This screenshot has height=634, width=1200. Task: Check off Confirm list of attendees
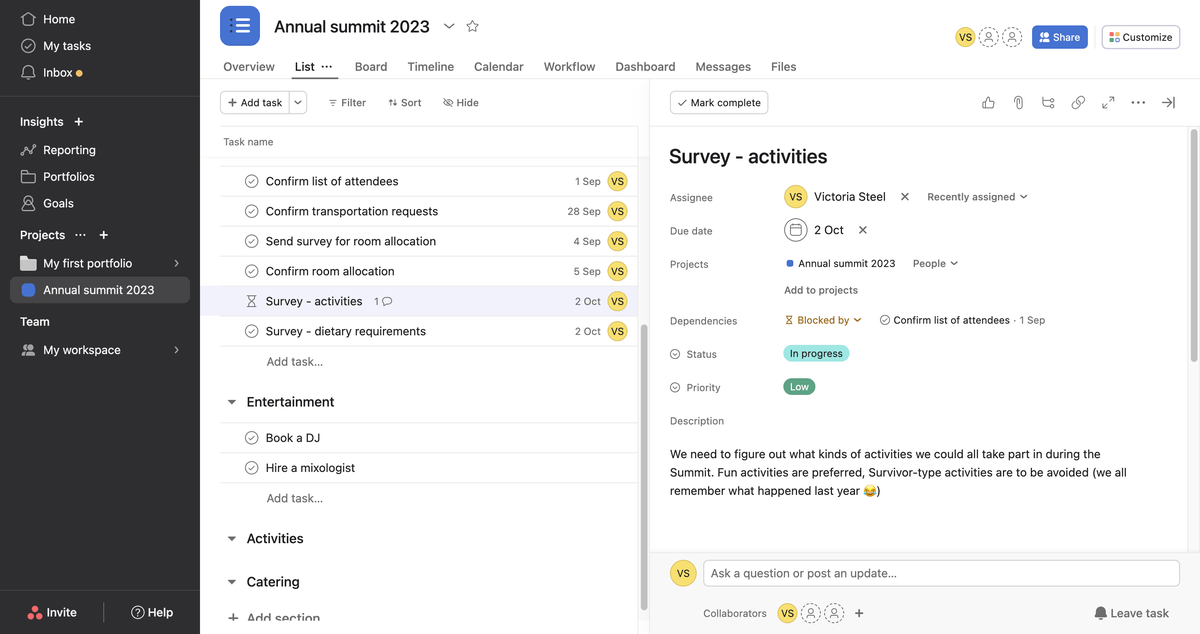(x=251, y=181)
